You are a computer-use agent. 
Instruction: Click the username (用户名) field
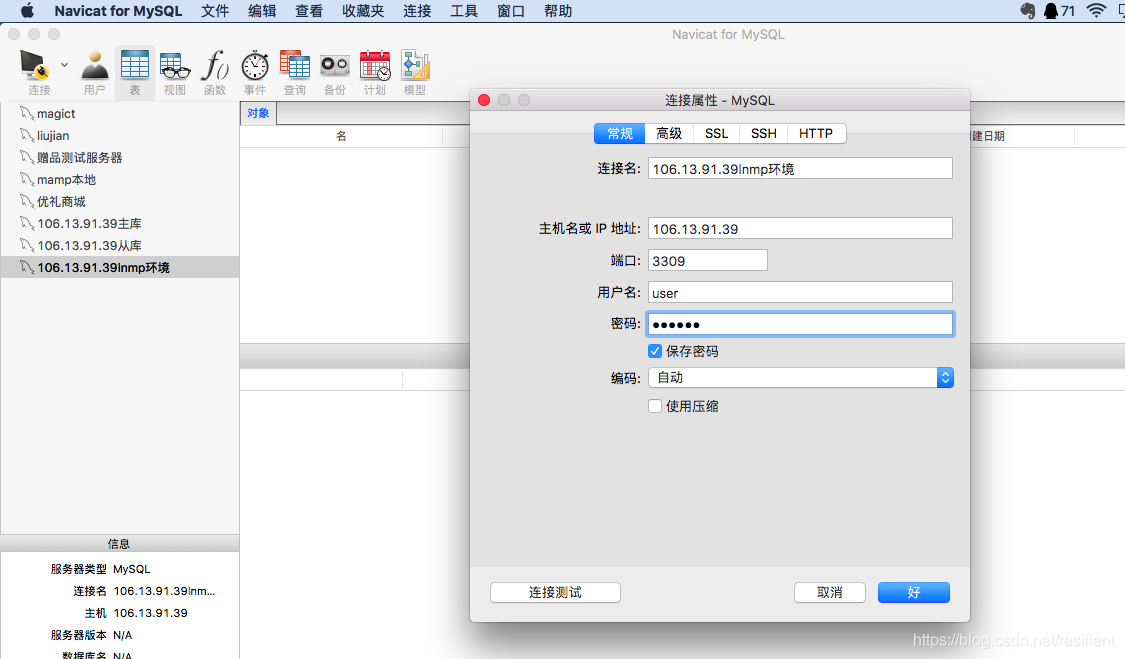800,293
